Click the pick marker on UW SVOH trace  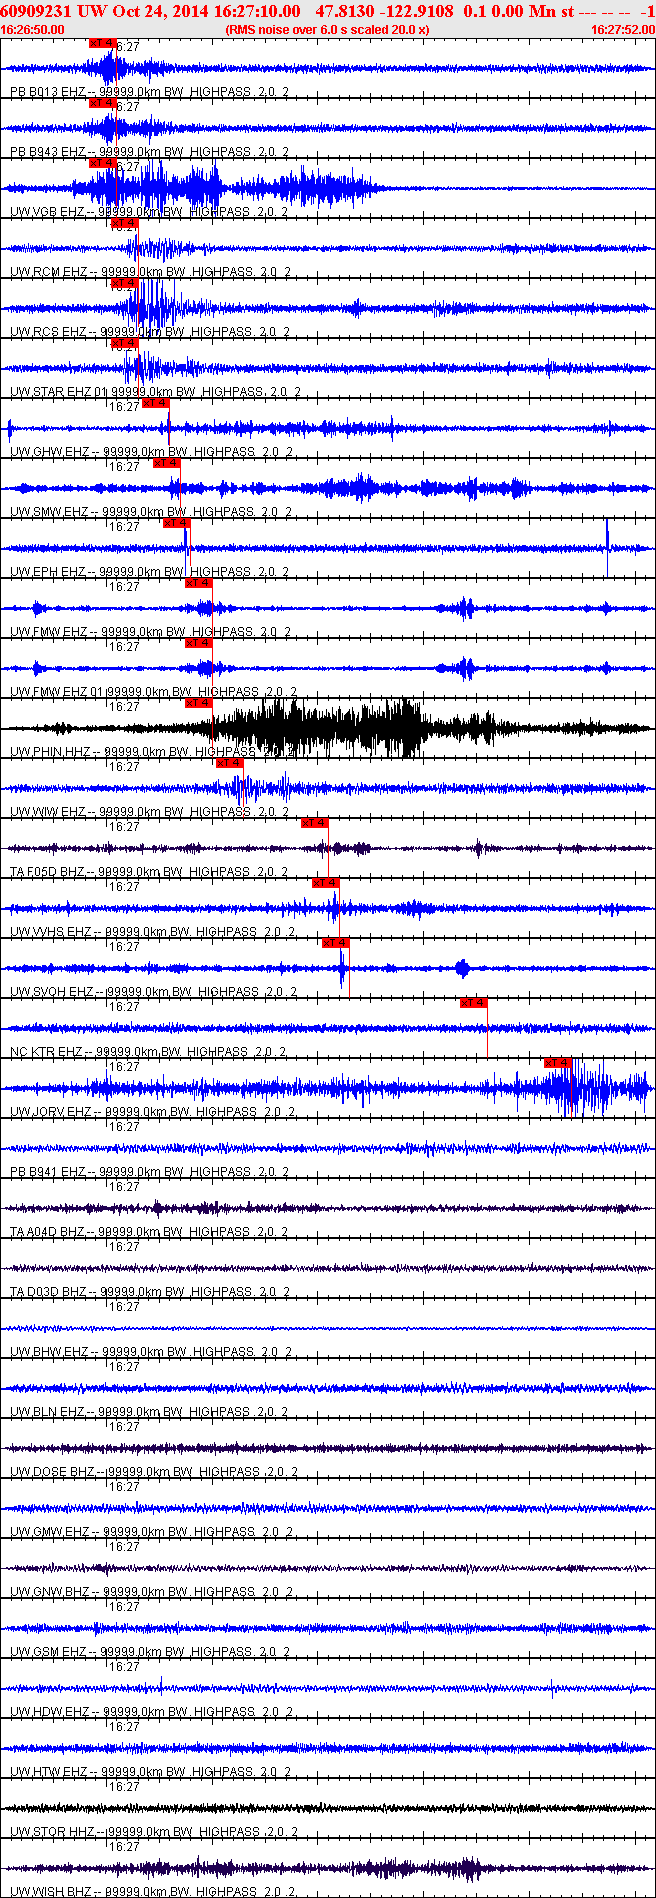coord(335,943)
